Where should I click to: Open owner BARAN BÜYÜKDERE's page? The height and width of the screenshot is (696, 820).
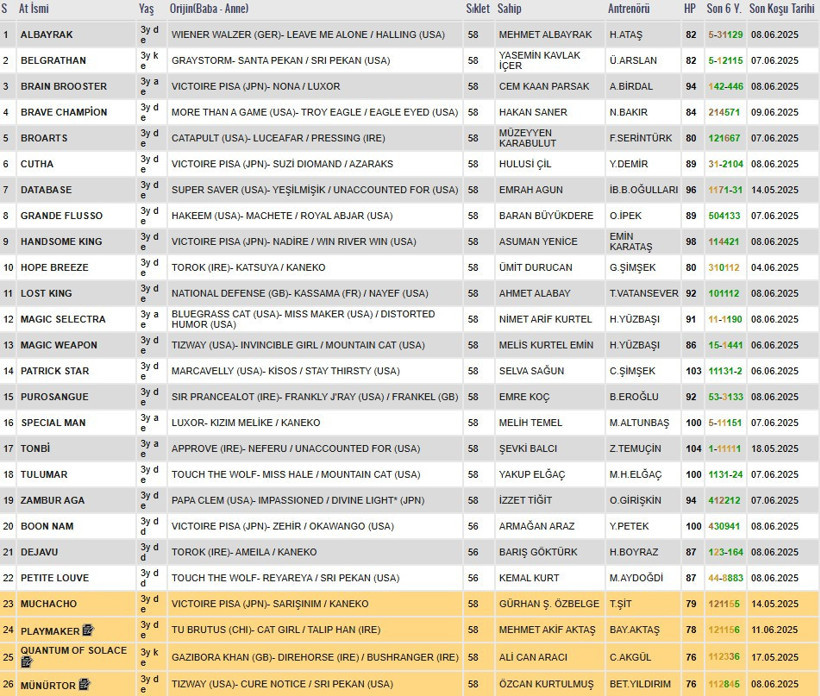[545, 216]
